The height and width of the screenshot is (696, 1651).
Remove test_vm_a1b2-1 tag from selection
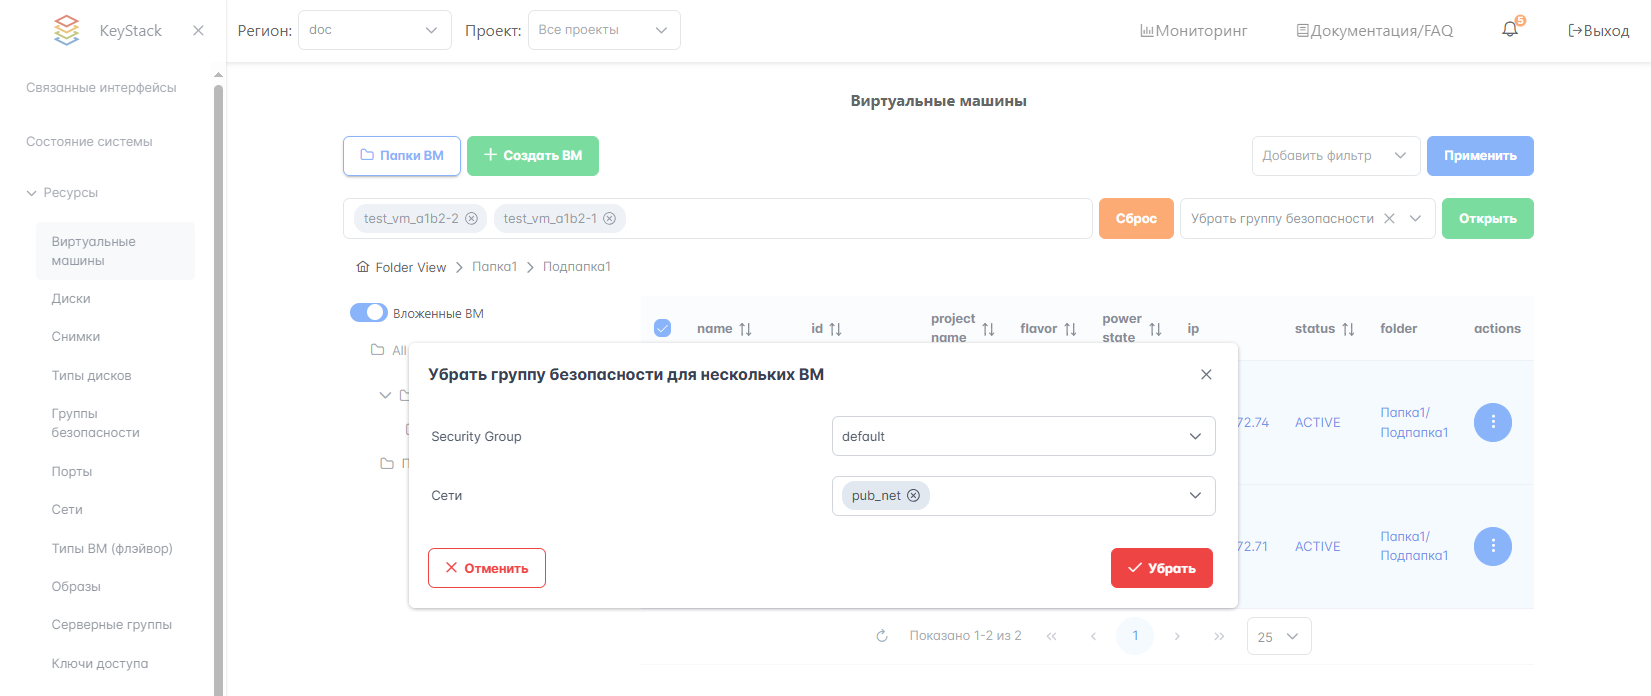coord(609,219)
